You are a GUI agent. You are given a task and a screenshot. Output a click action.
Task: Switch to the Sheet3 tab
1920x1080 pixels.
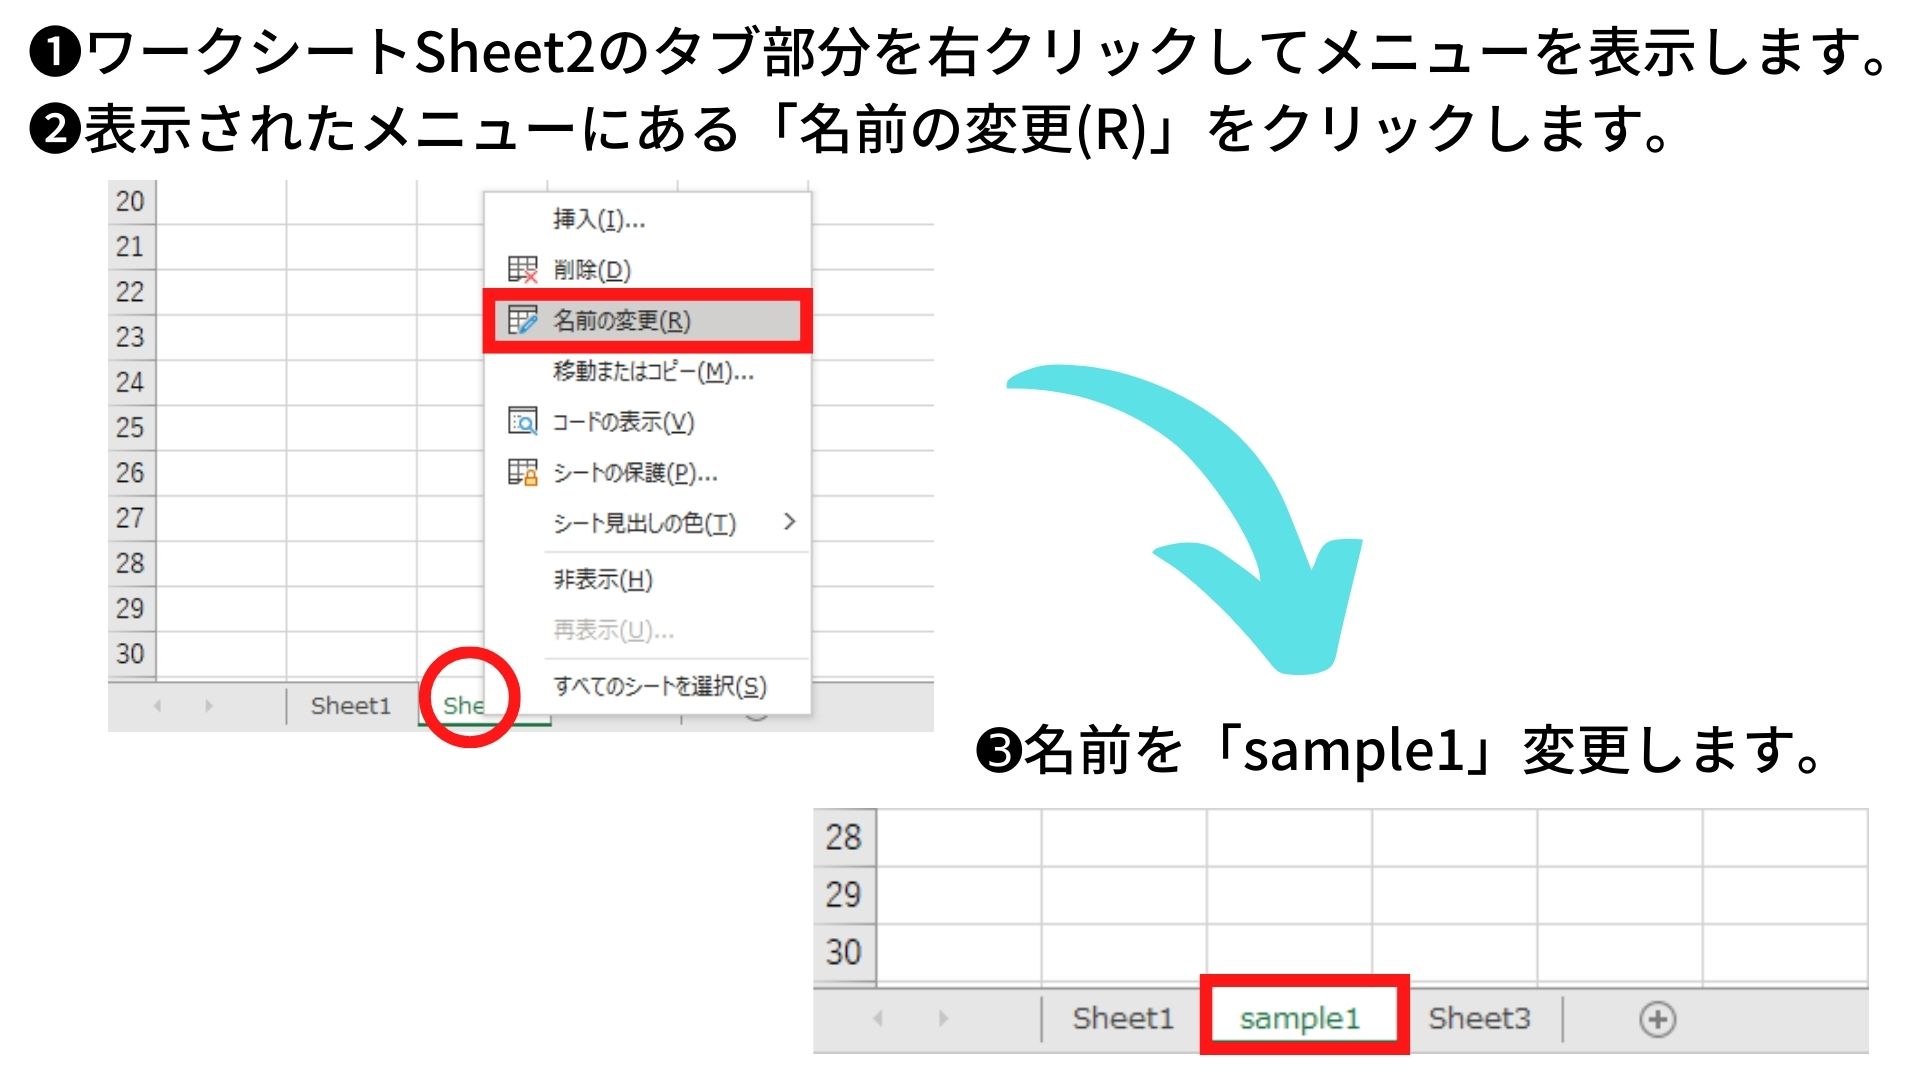[1479, 1018]
